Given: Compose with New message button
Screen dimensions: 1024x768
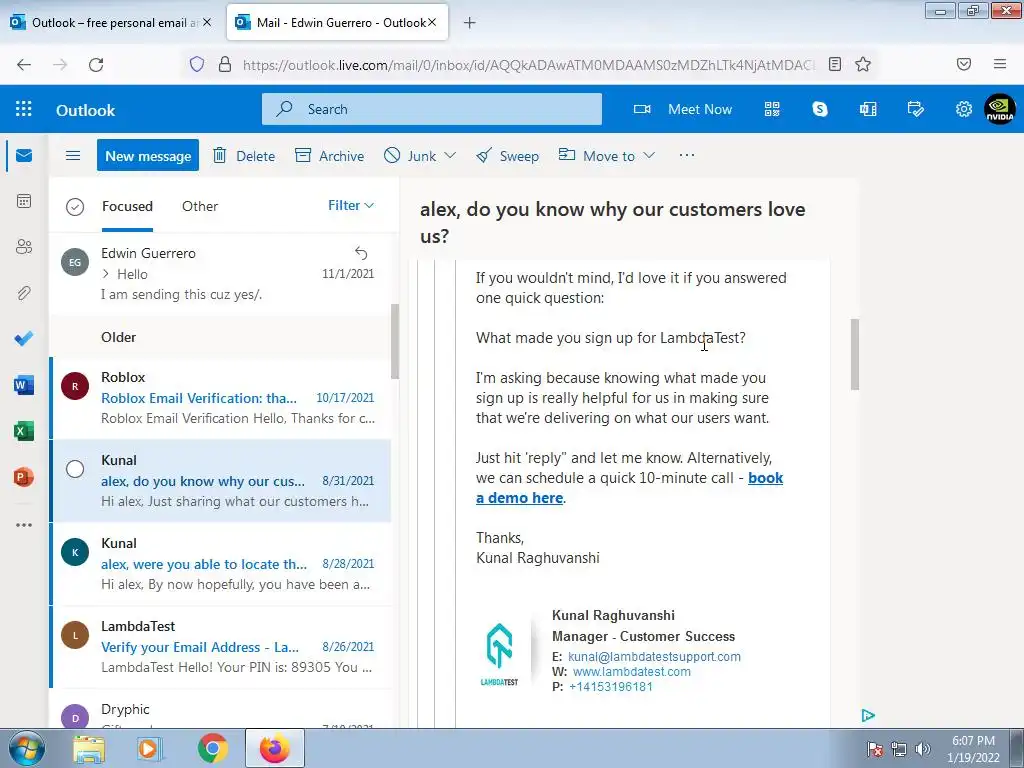Looking at the screenshot, I should coord(148,155).
